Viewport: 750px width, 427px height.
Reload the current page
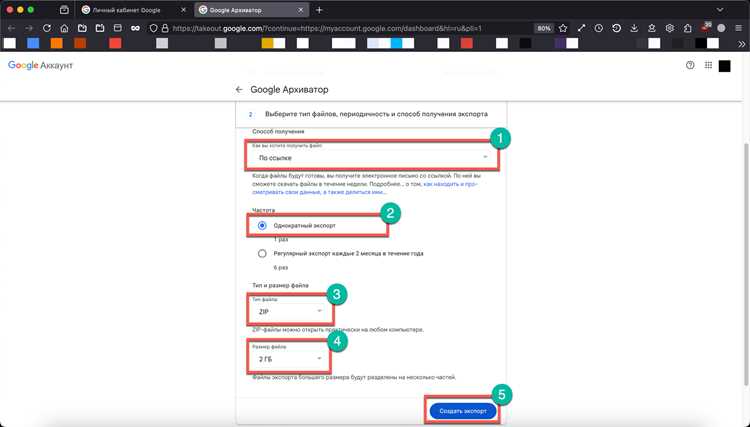[x=47, y=28]
